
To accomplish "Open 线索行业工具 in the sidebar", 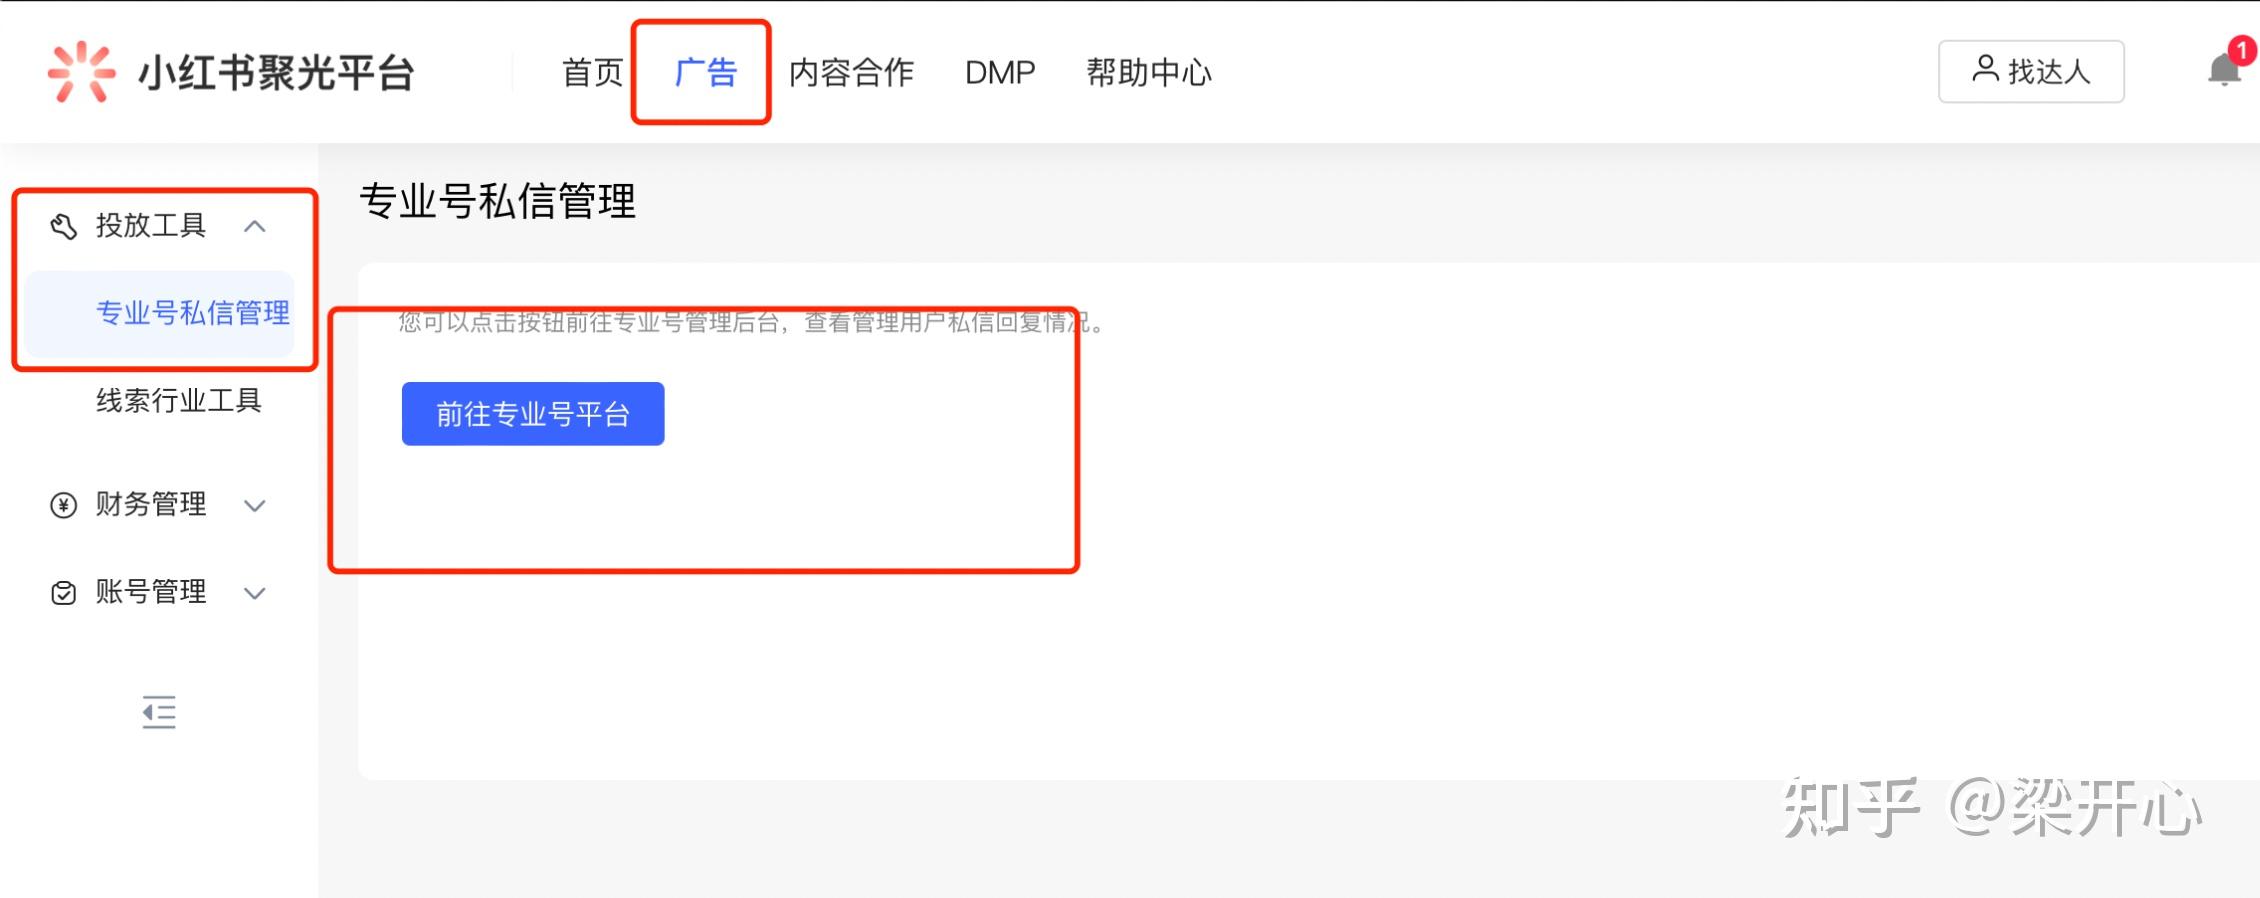I will tap(178, 400).
